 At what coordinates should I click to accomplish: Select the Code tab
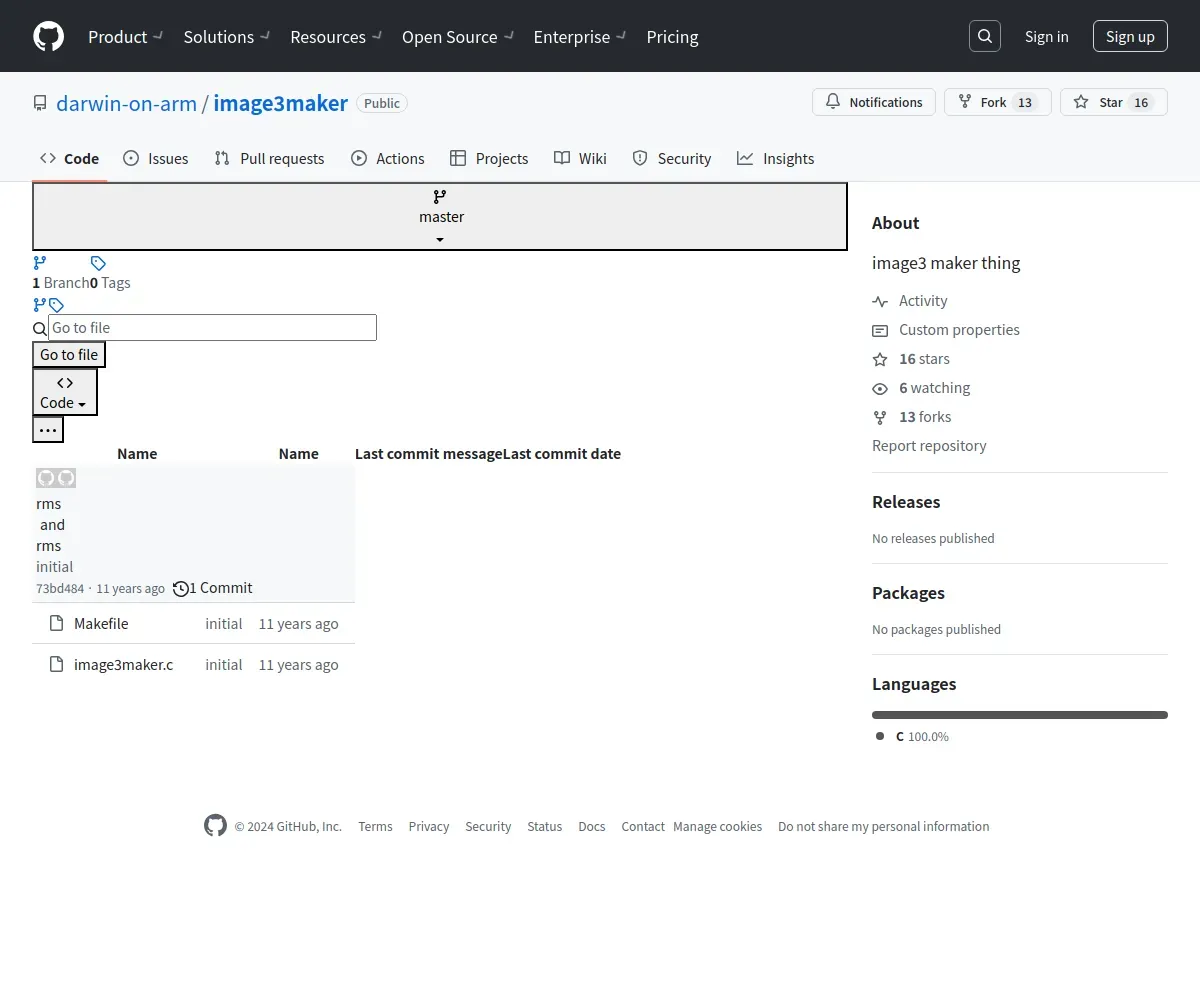[70, 158]
